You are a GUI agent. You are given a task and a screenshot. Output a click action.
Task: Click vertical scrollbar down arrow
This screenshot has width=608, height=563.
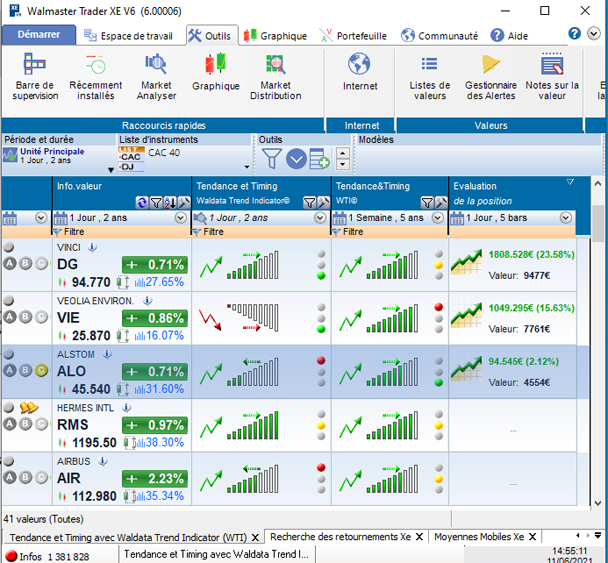598,503
